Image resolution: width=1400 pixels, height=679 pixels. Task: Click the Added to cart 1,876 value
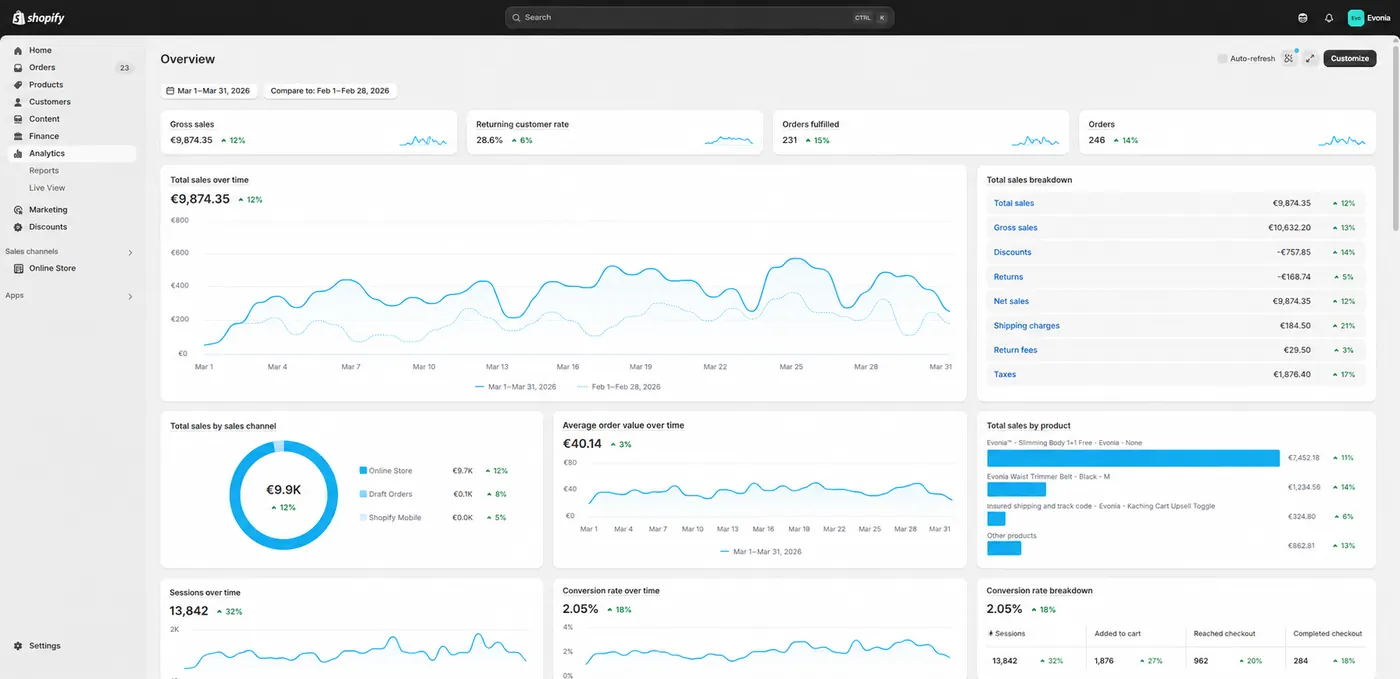(x=1104, y=661)
